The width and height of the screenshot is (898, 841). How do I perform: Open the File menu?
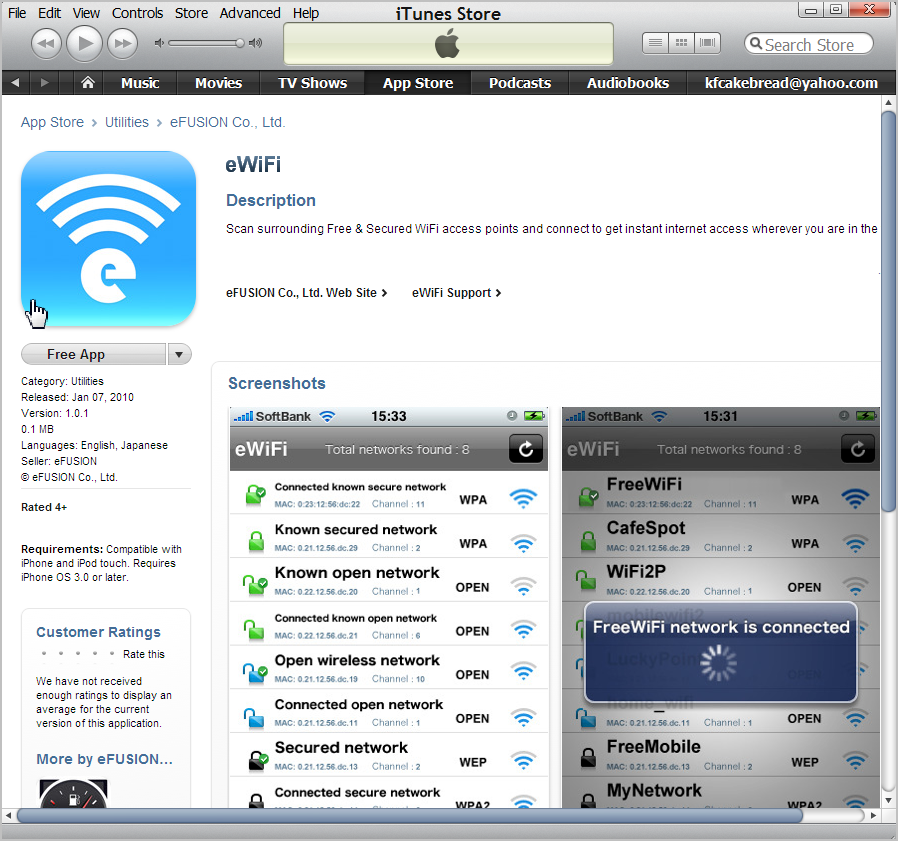(17, 13)
